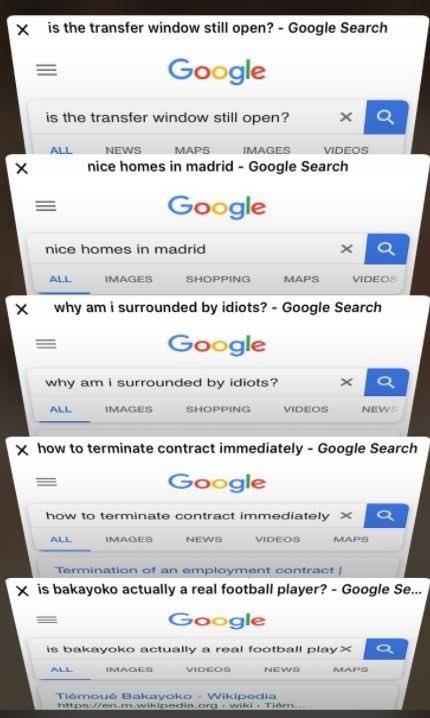Open hamburger menu in bakayoko tab

47,620
